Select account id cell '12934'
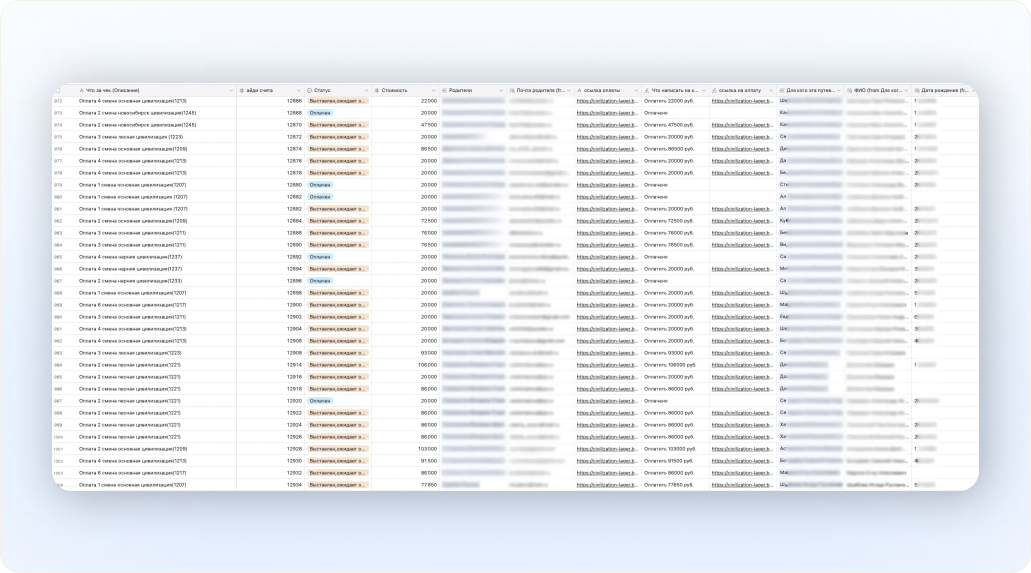Screen dimensions: 1031x573 click(294, 485)
